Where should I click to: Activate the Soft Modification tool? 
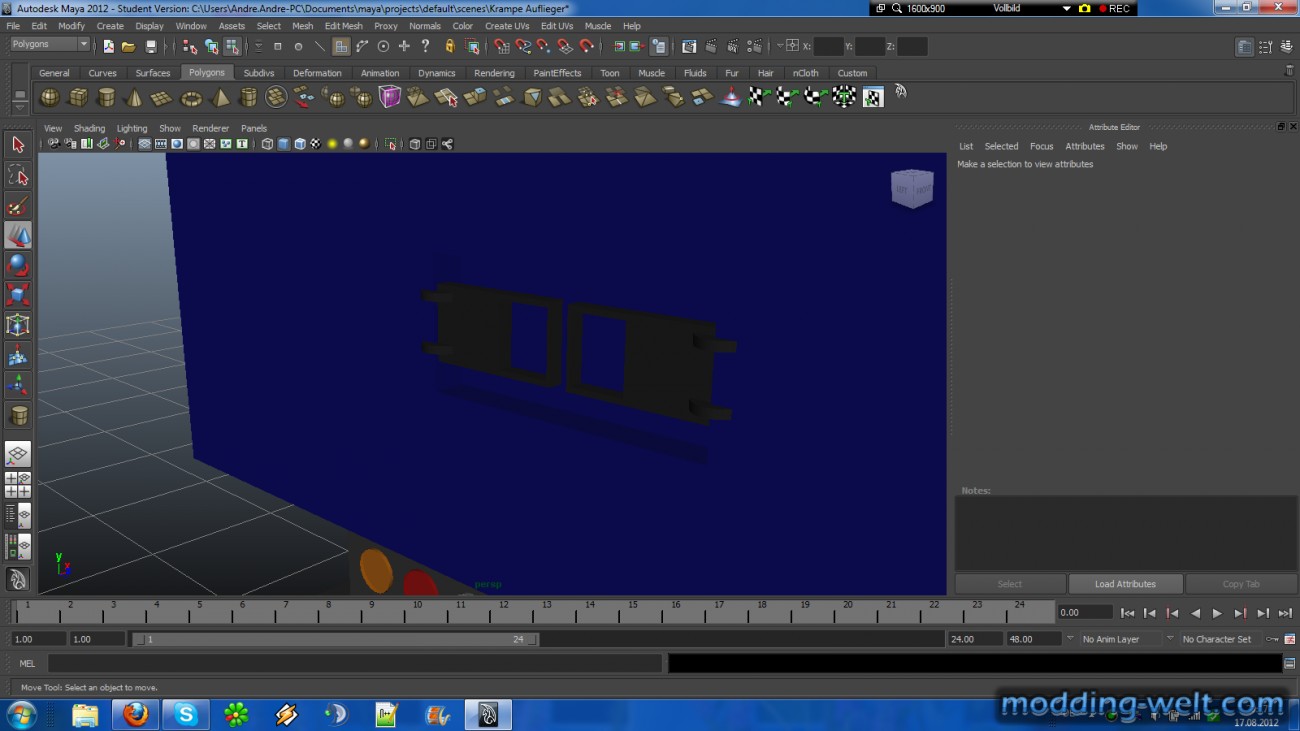pyautogui.click(x=17, y=354)
